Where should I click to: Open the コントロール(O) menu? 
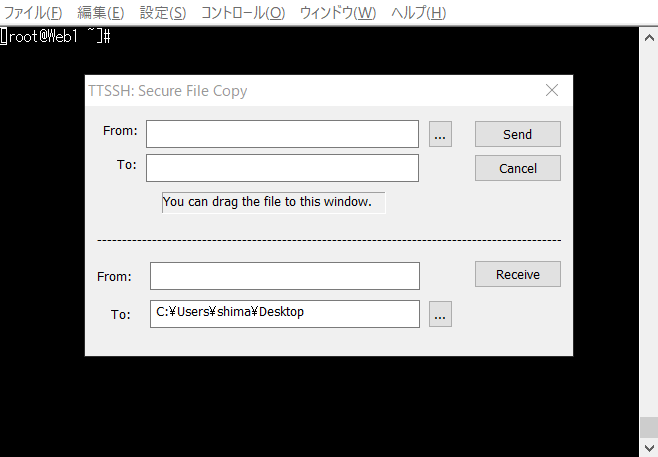(243, 13)
